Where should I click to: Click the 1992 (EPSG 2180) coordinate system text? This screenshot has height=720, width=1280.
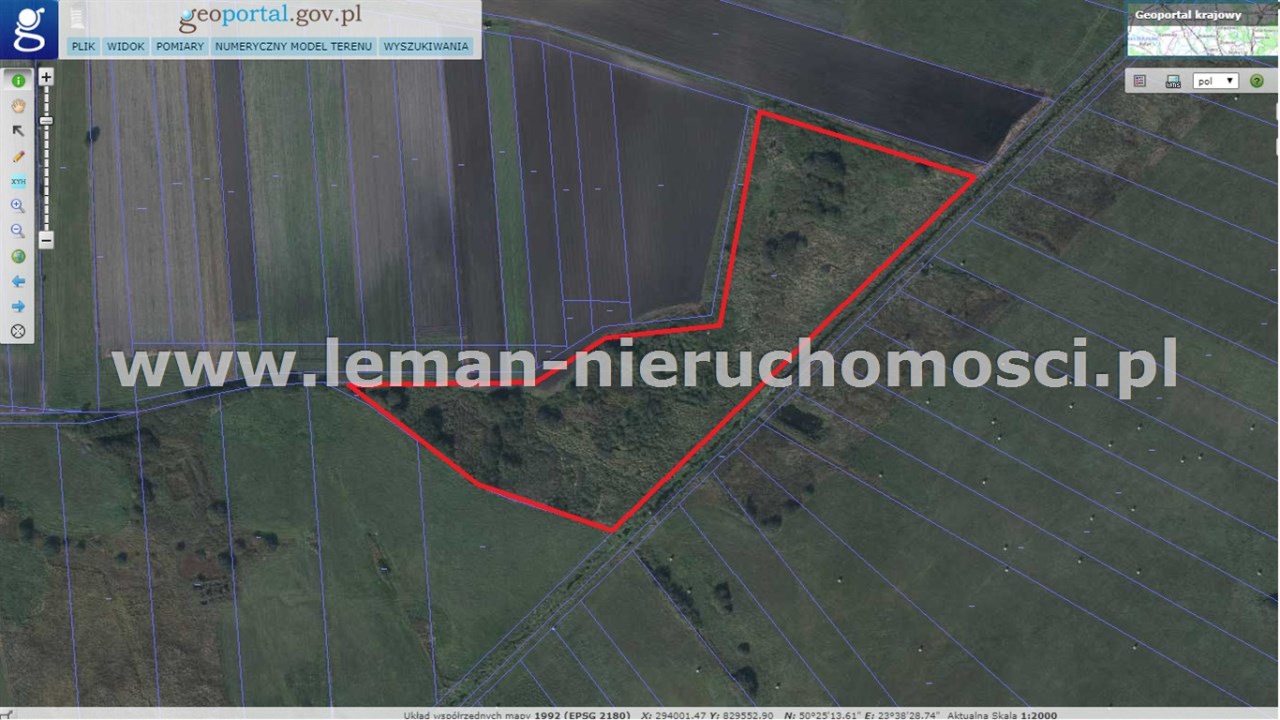tap(582, 715)
